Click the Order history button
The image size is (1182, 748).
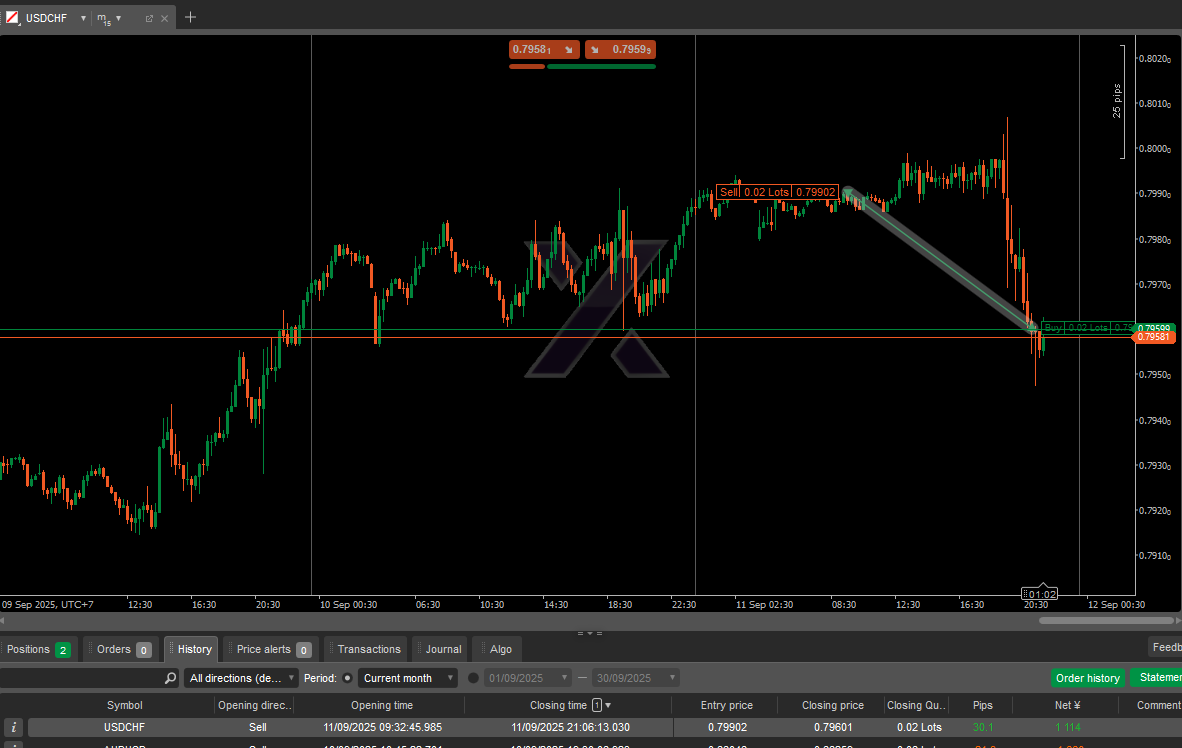point(1088,678)
